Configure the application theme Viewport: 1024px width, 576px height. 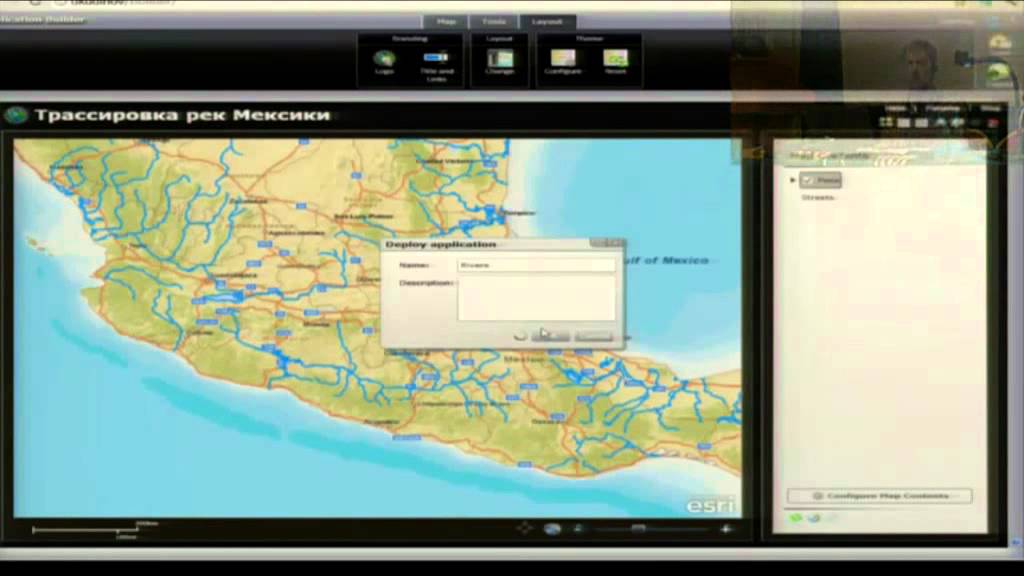coord(563,62)
